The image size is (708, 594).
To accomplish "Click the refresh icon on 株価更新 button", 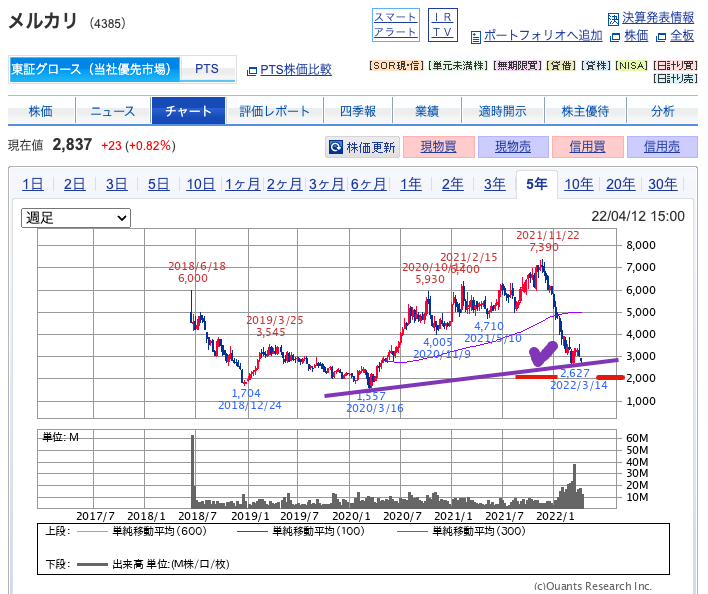I will point(335,147).
